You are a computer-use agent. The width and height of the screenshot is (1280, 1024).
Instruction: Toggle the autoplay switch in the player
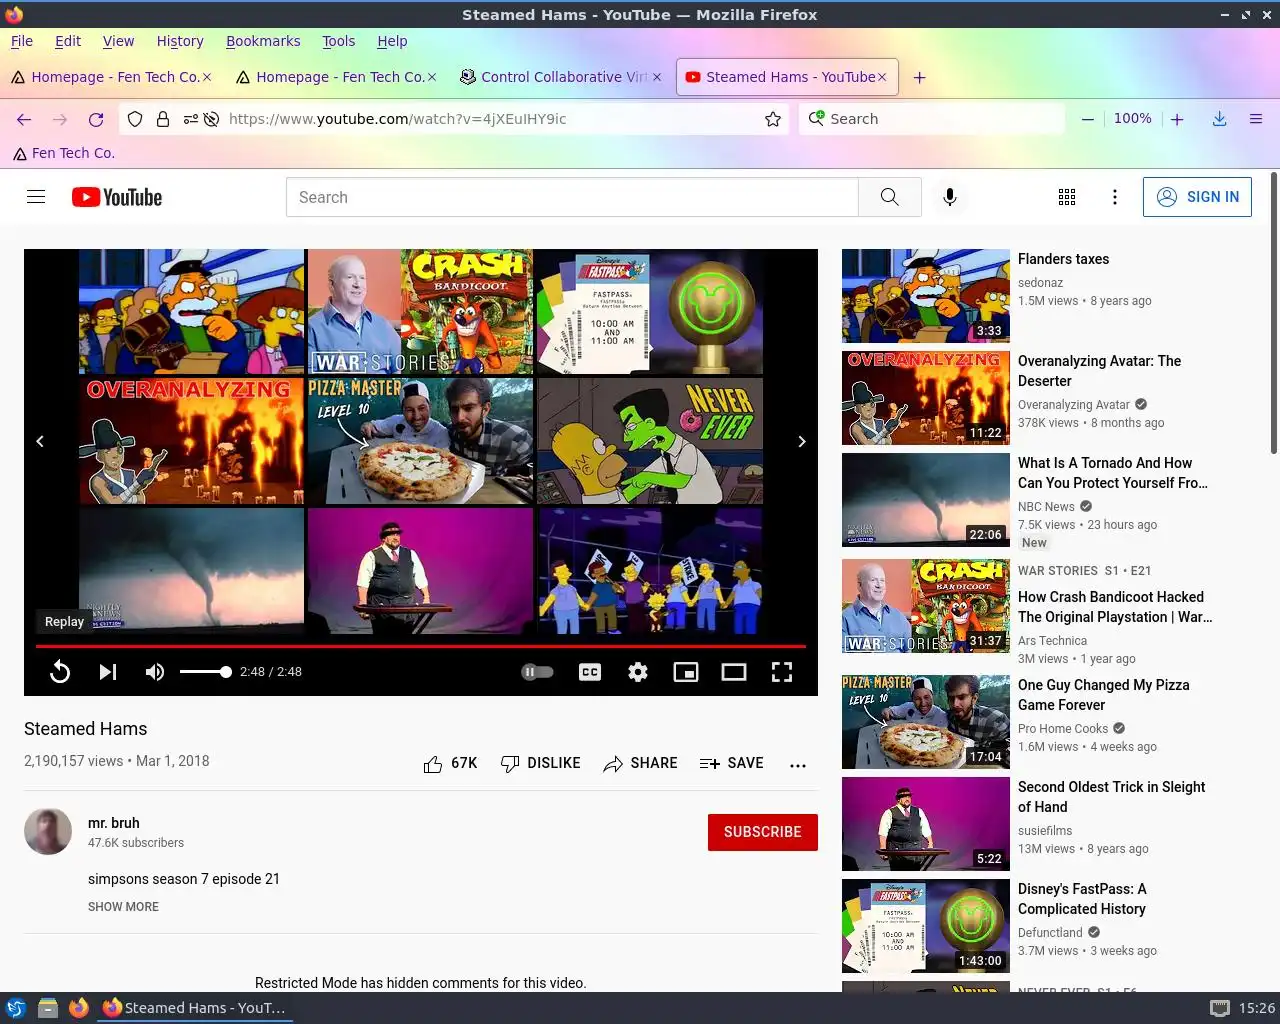coord(537,672)
